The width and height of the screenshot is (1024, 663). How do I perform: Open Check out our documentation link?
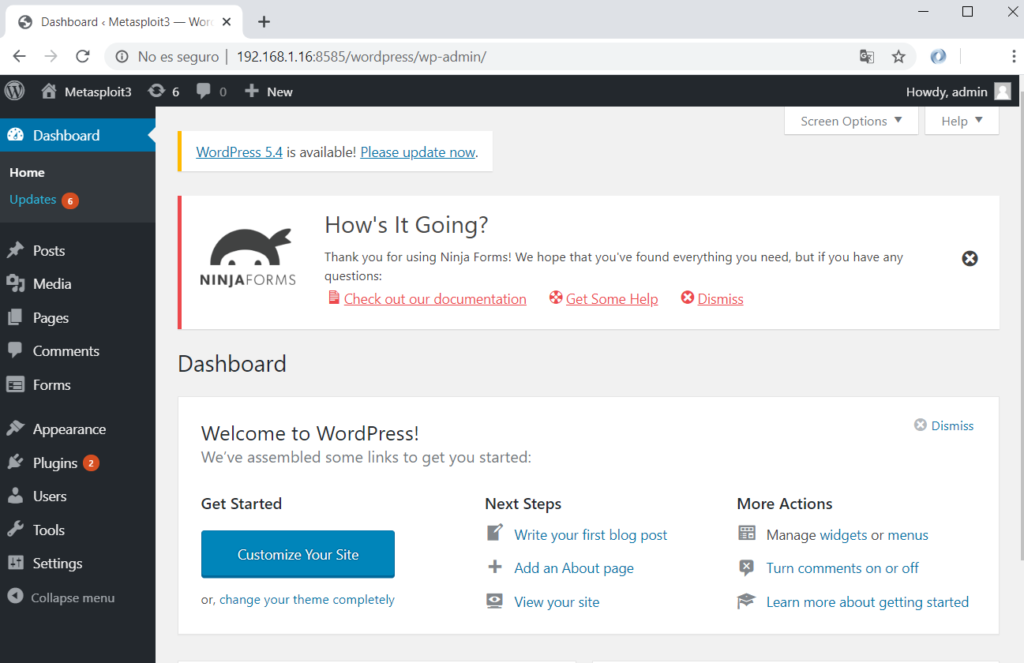(435, 299)
